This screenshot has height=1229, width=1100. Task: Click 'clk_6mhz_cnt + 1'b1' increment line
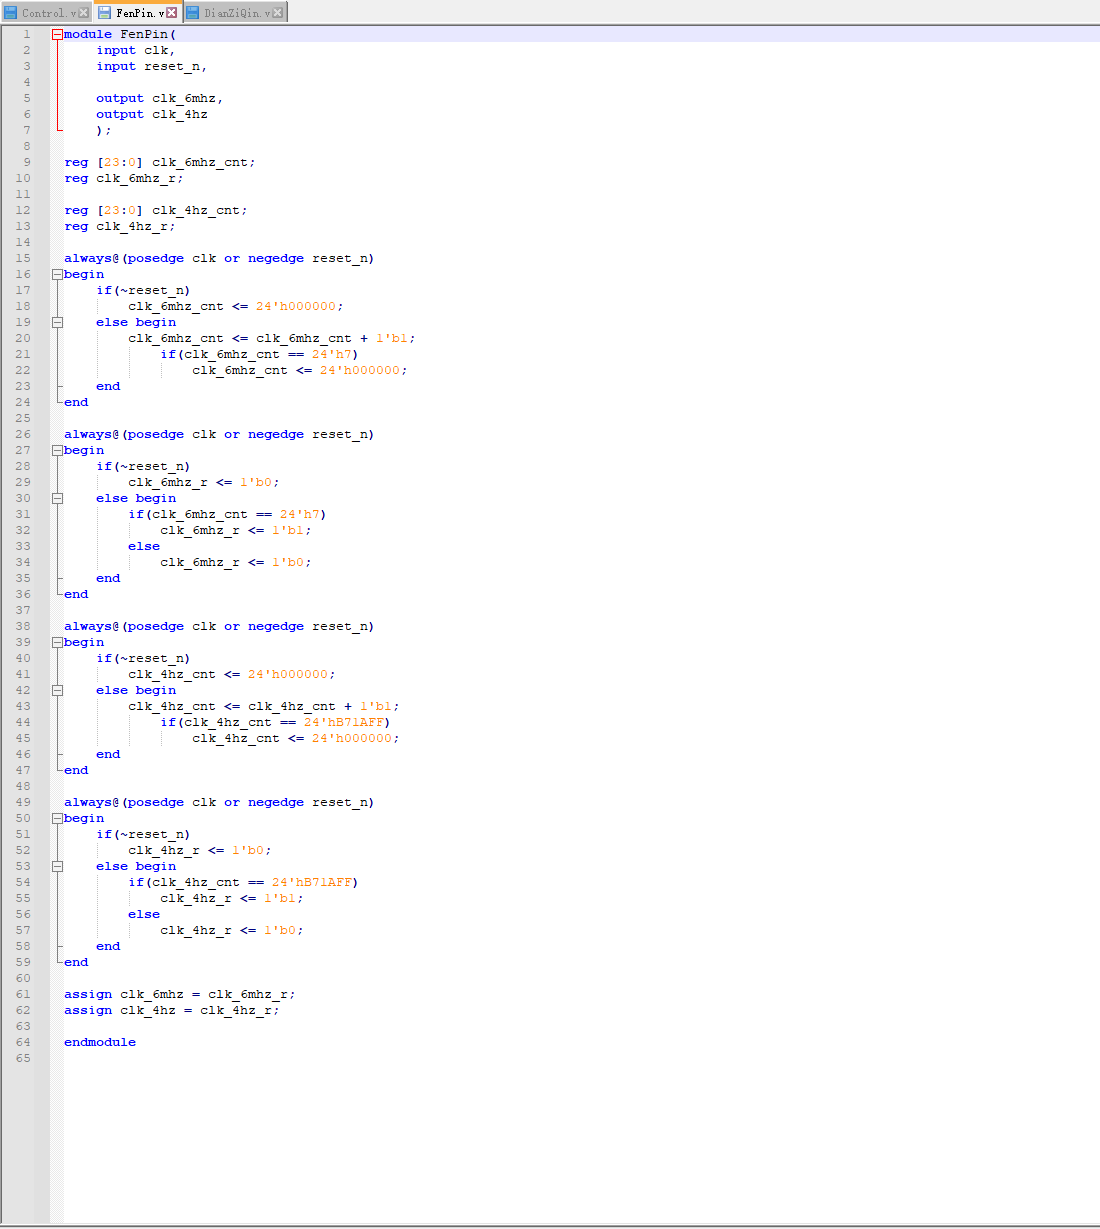[272, 338]
